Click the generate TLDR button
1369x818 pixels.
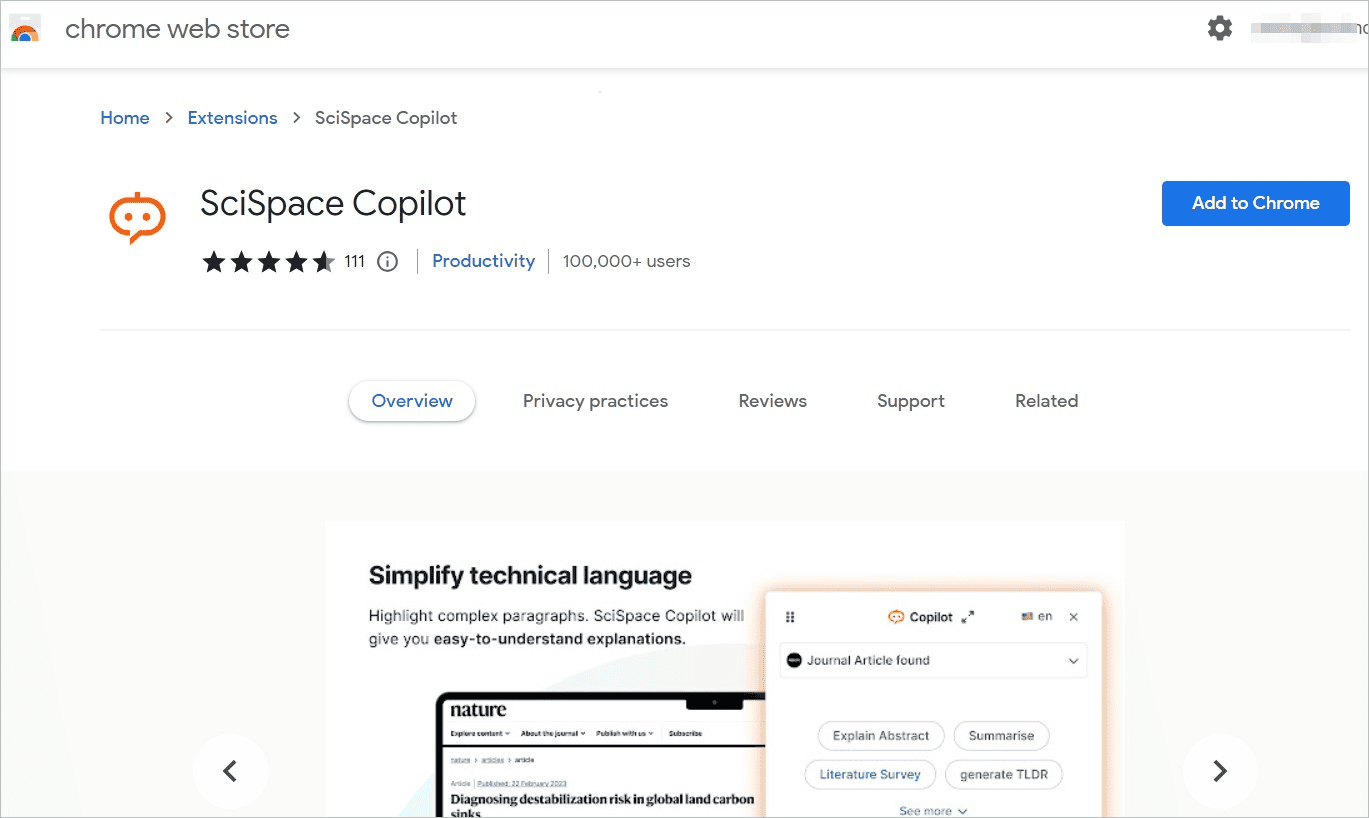(x=1003, y=774)
